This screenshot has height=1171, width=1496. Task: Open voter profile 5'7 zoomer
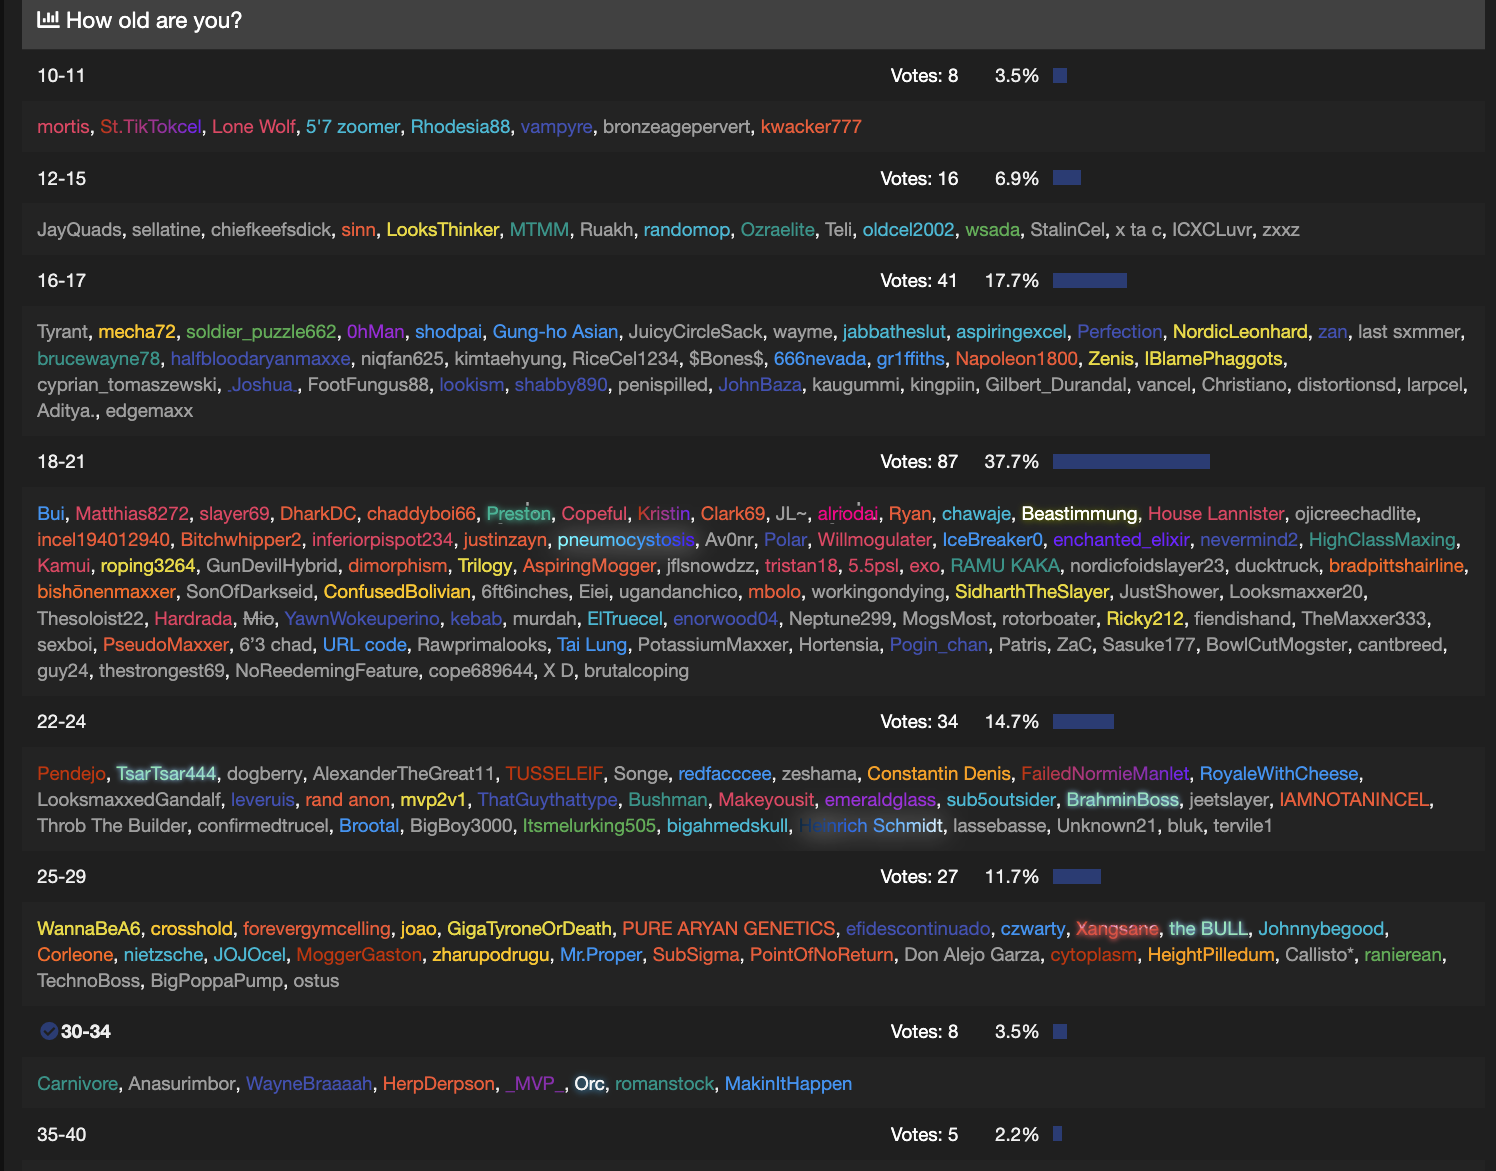pos(353,127)
